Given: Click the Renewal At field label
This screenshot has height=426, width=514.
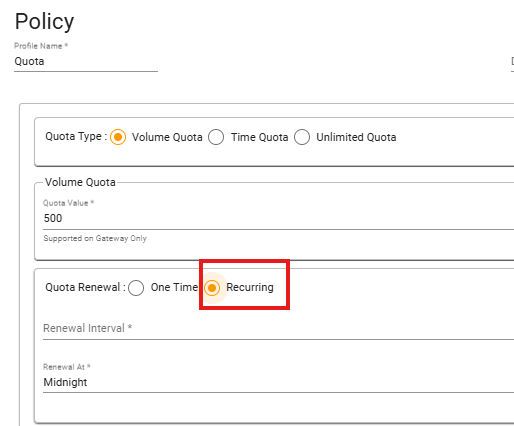Looking at the screenshot, I should (67, 367).
